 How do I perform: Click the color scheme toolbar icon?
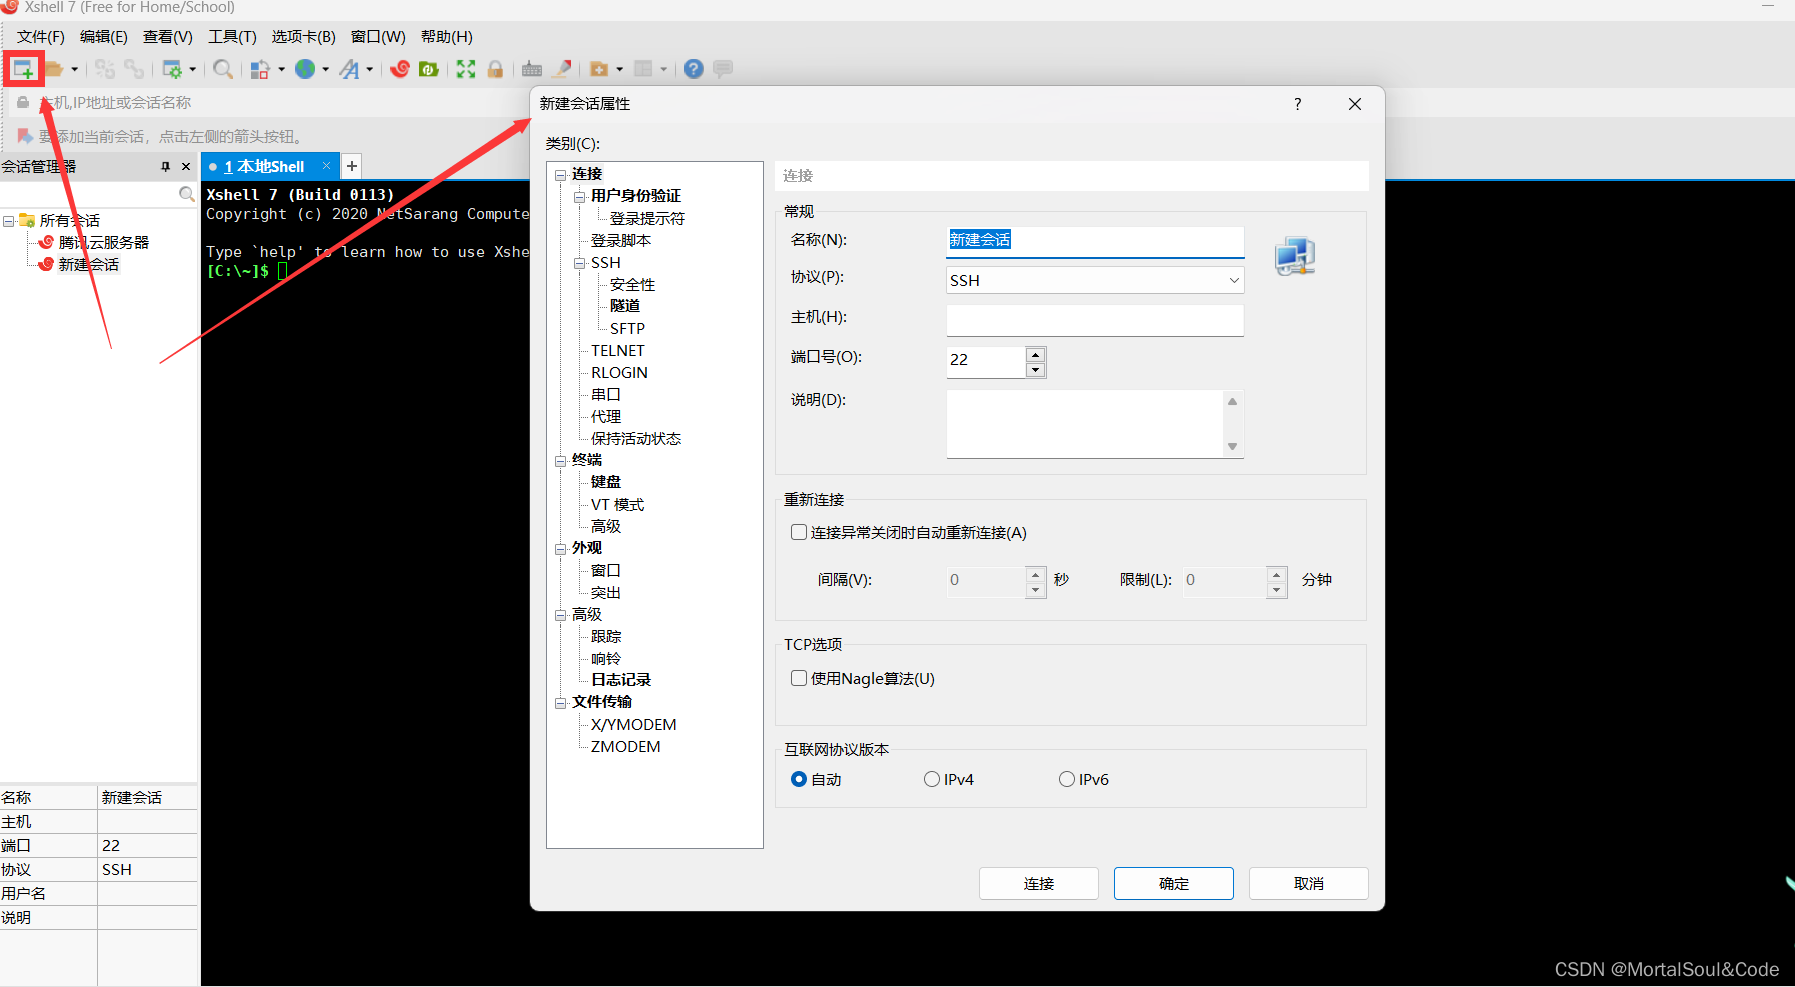pos(260,69)
